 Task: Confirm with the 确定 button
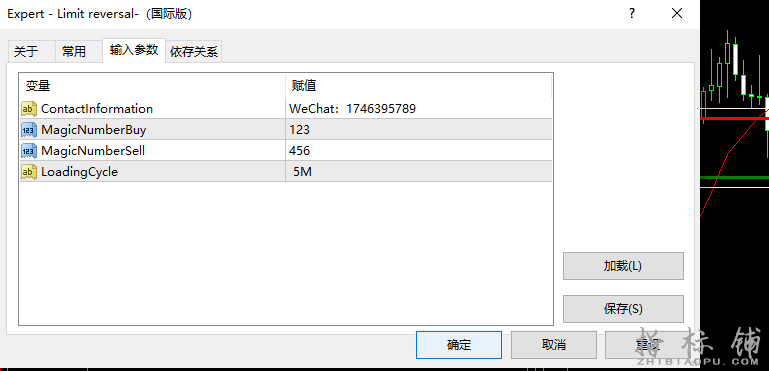coord(459,345)
